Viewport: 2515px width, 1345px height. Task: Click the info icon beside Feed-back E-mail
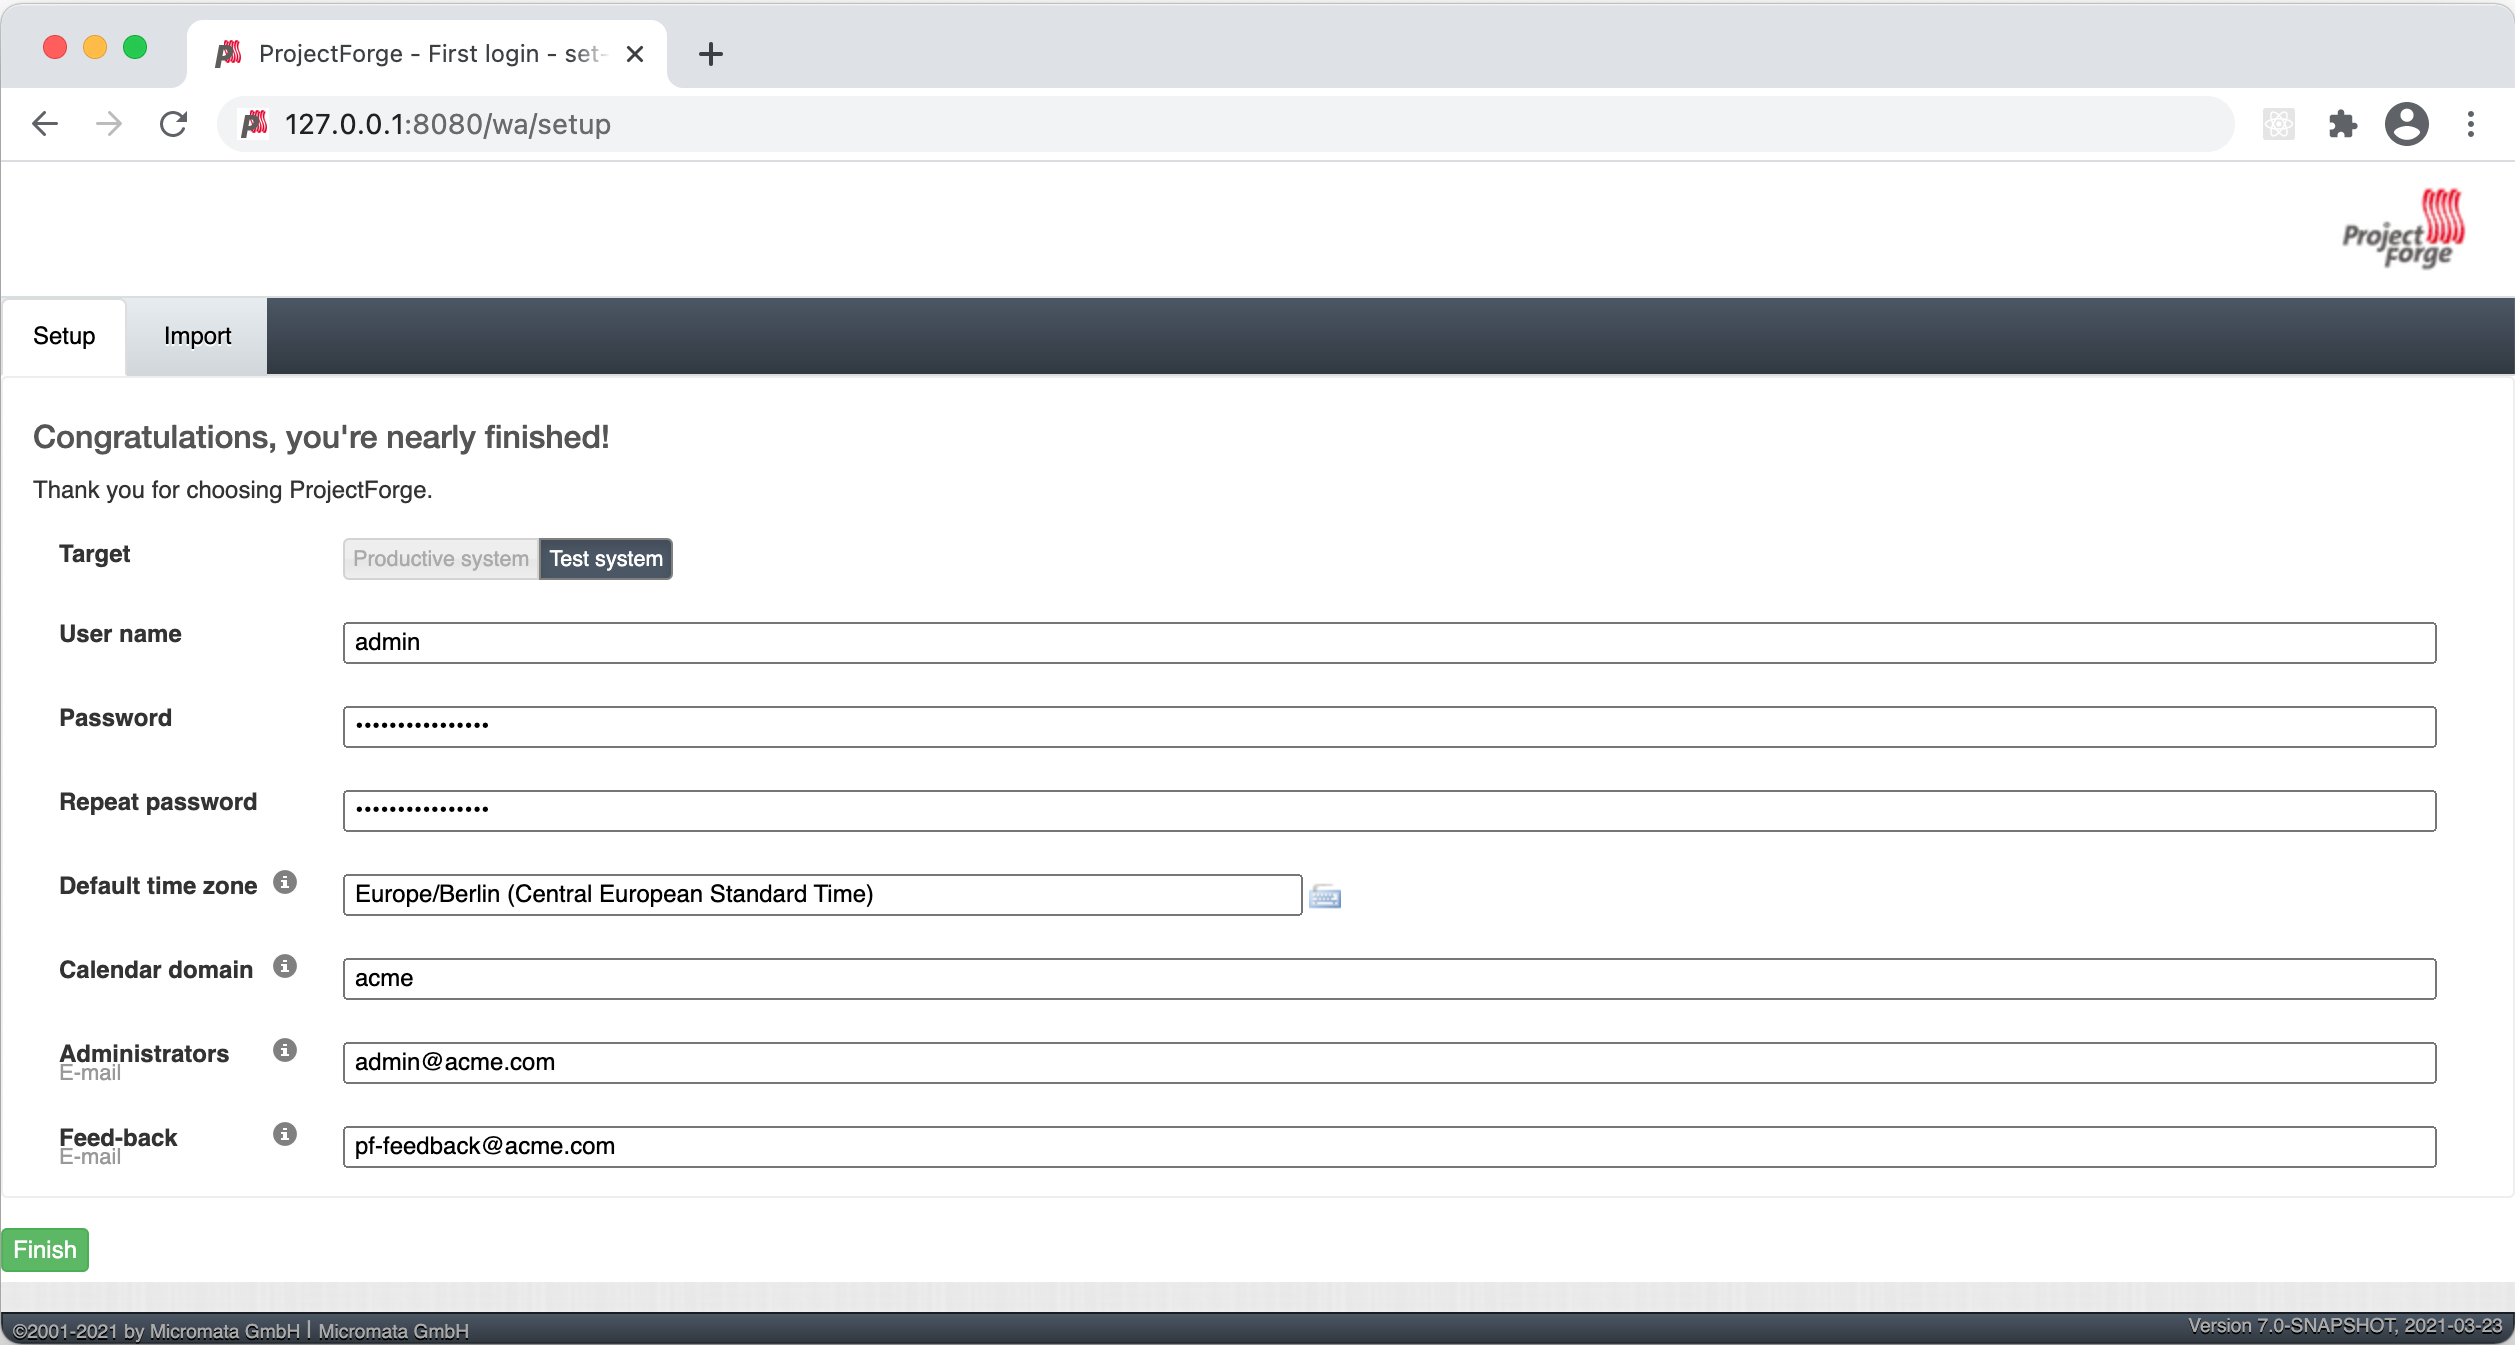click(x=286, y=1134)
